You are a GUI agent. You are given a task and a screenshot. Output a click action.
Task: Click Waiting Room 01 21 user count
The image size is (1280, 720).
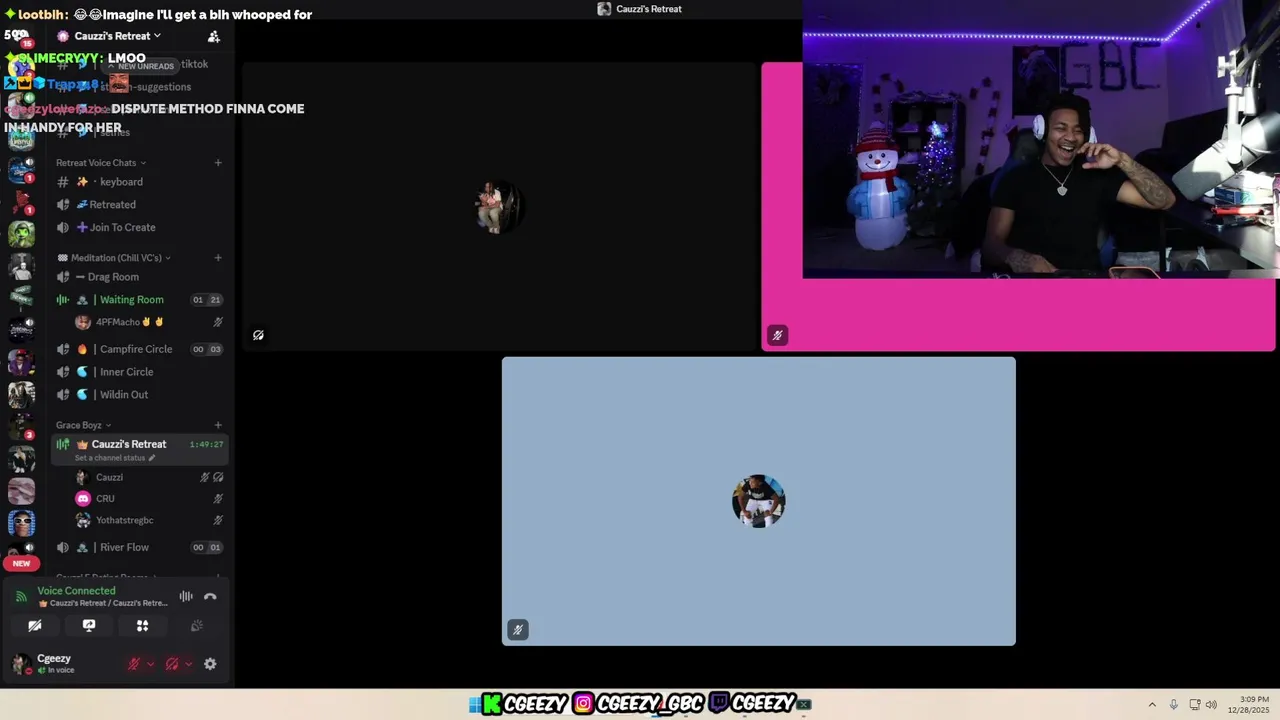(207, 300)
